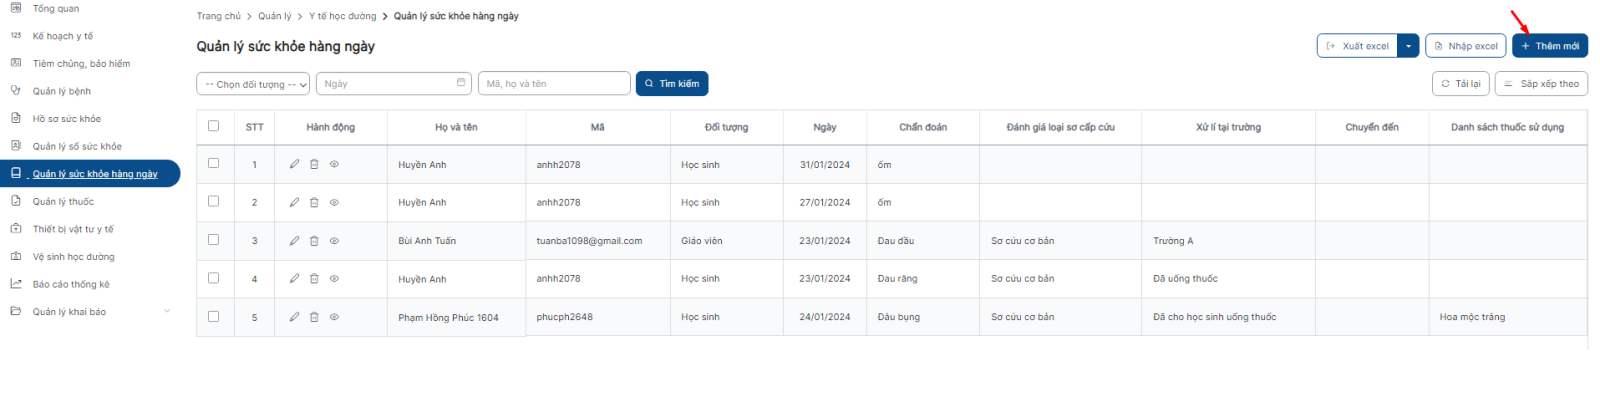
Task: Delete row 3 Bùi Anh Tuấn using trash icon
Action: tap(314, 240)
